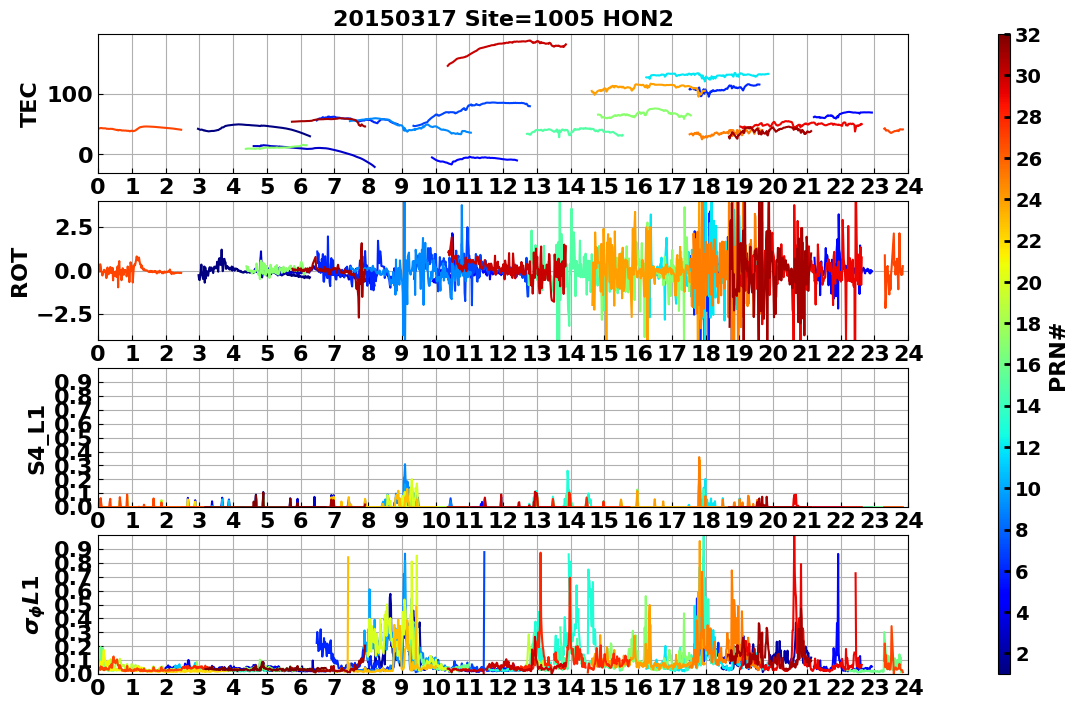This screenshot has width=1077, height=709.
Task: Click the "2.5" tick on ROT axis
Action: [75, 227]
